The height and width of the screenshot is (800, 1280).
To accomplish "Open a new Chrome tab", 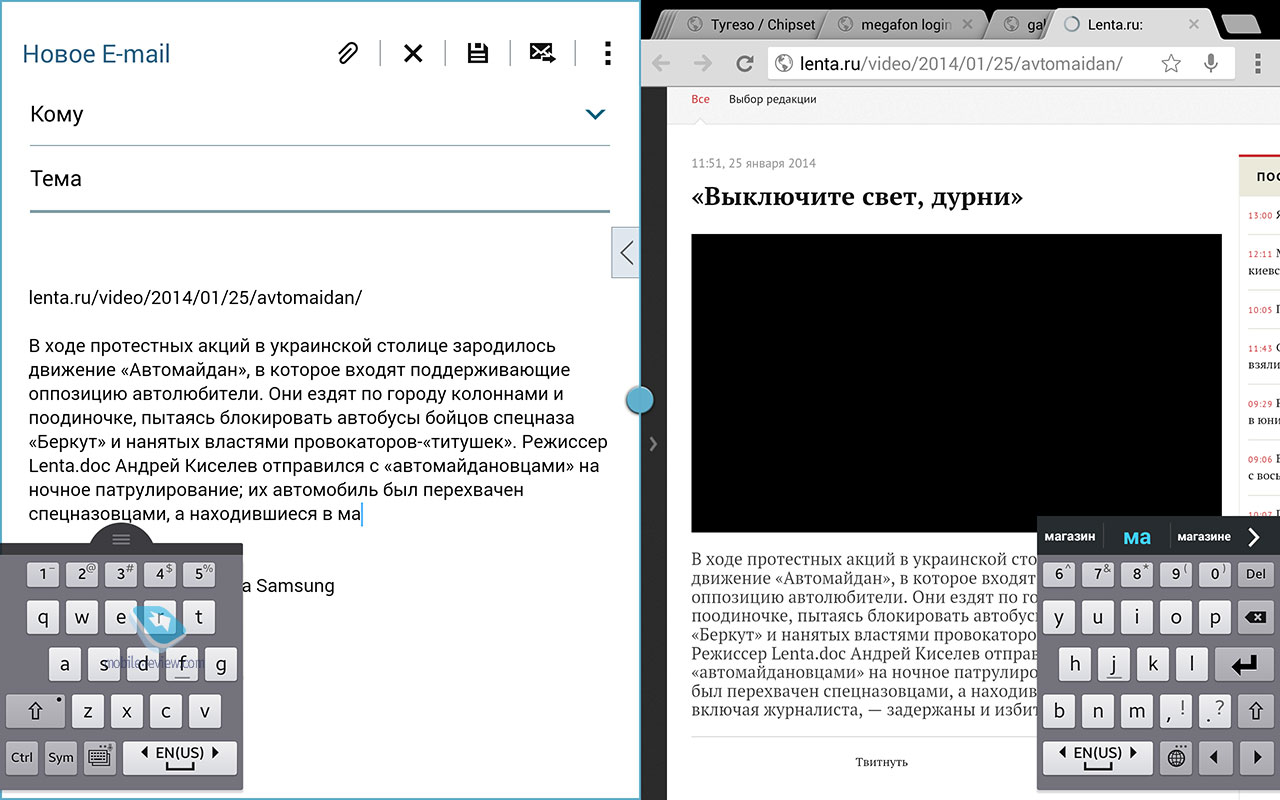I will pos(1243,24).
